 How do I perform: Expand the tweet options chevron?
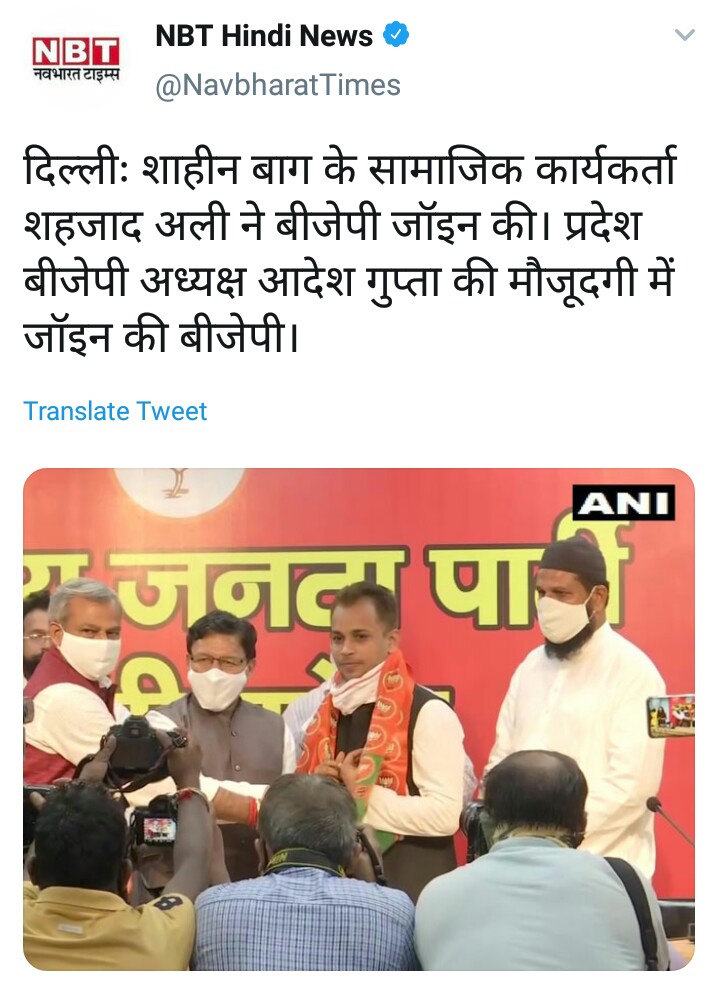pyautogui.click(x=684, y=35)
